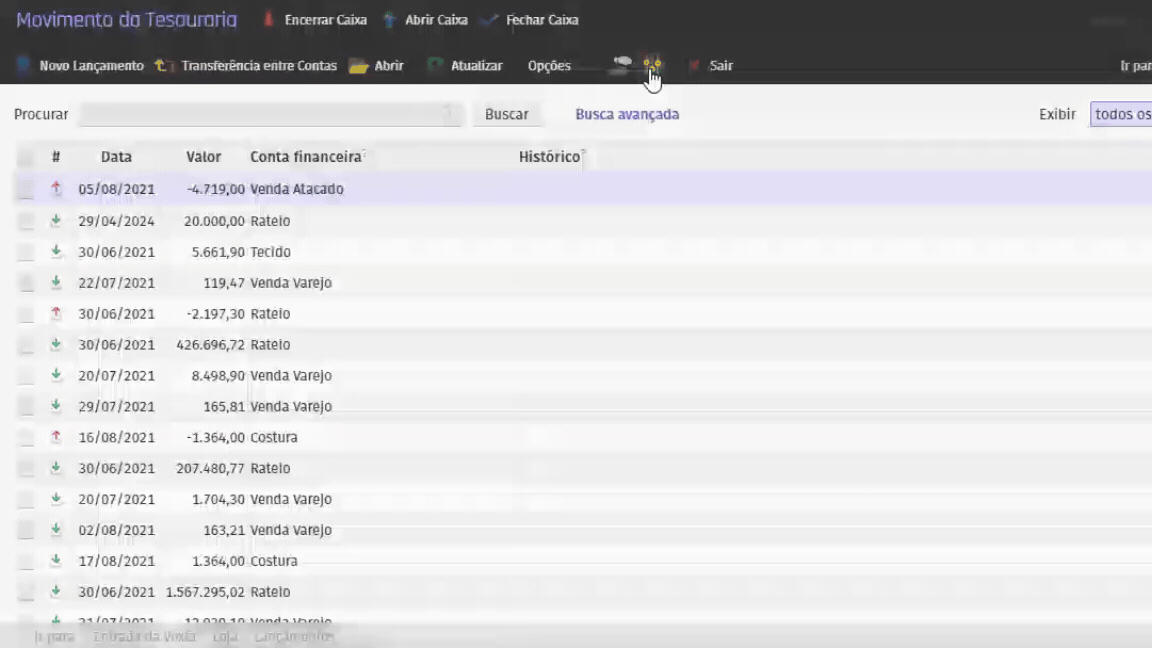Click the yellow tools icon under cursor
The width and height of the screenshot is (1152, 648).
(652, 65)
